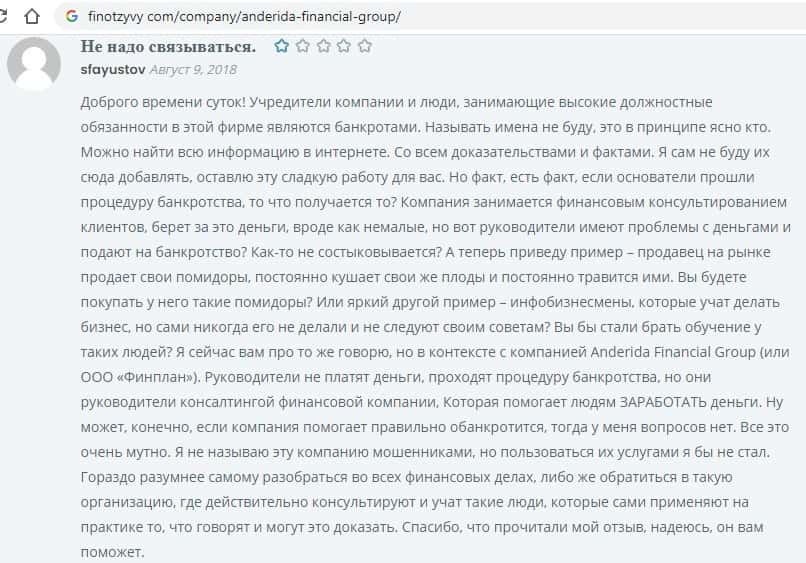Open review title "Не надо связываться."
This screenshot has width=806, height=563.
167,47
